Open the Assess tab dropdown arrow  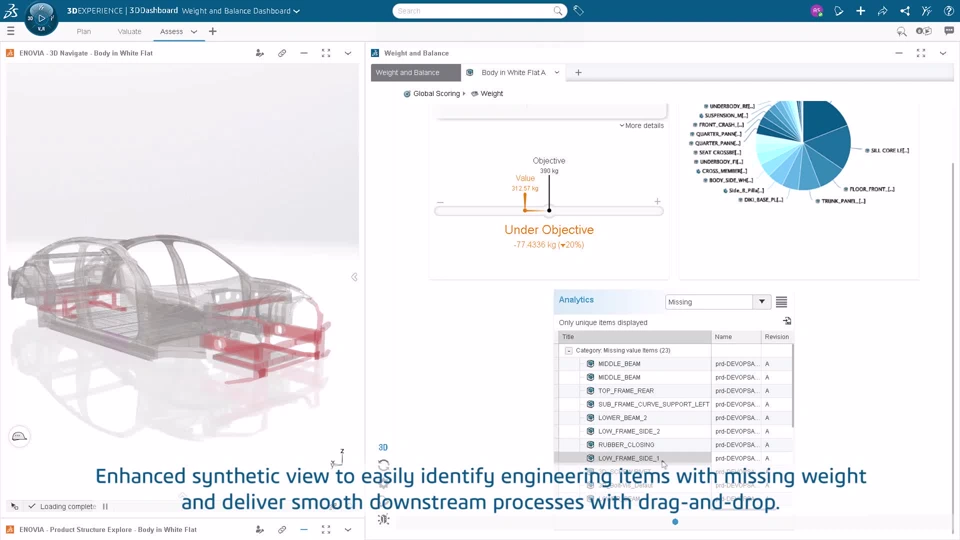point(193,31)
